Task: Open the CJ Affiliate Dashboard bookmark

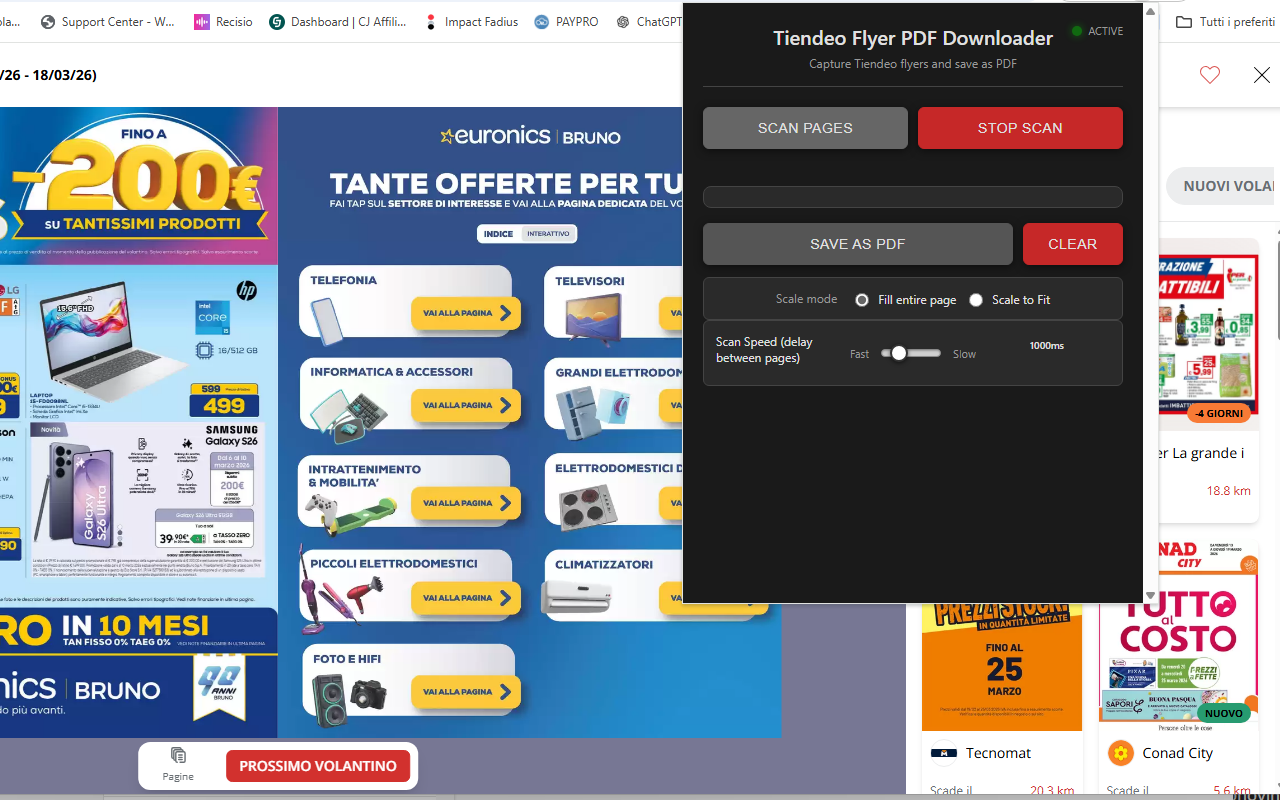Action: 339,20
